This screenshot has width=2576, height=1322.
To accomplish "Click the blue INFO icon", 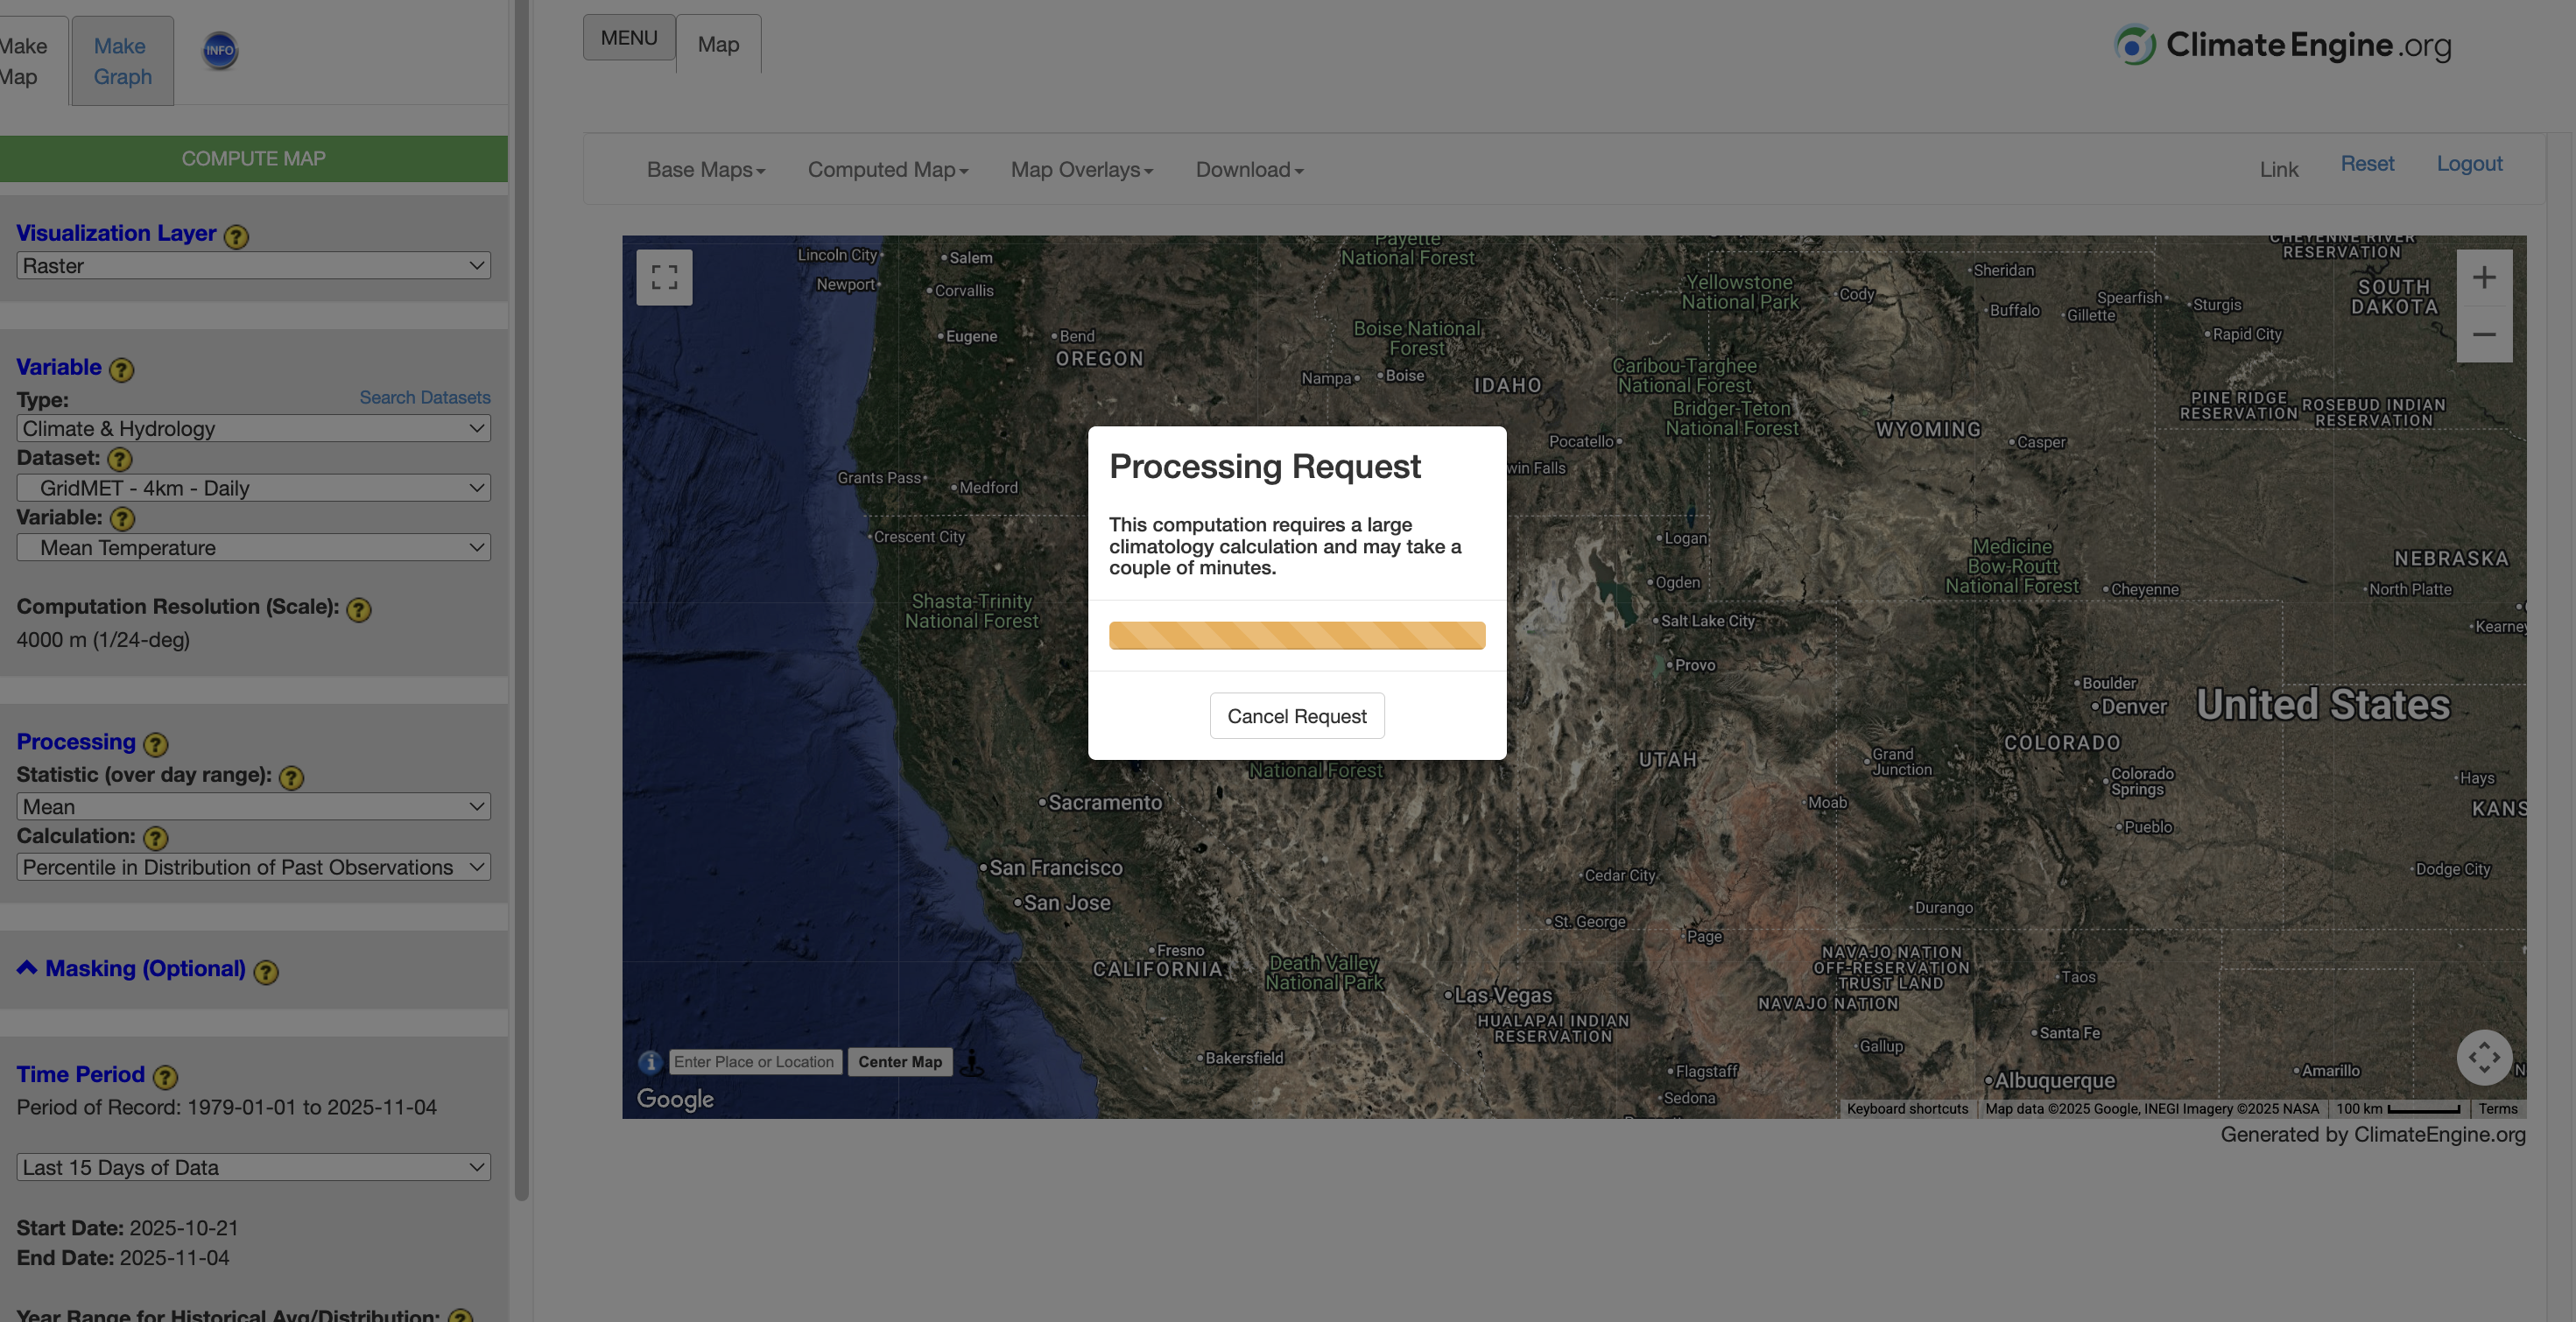I will tap(220, 50).
